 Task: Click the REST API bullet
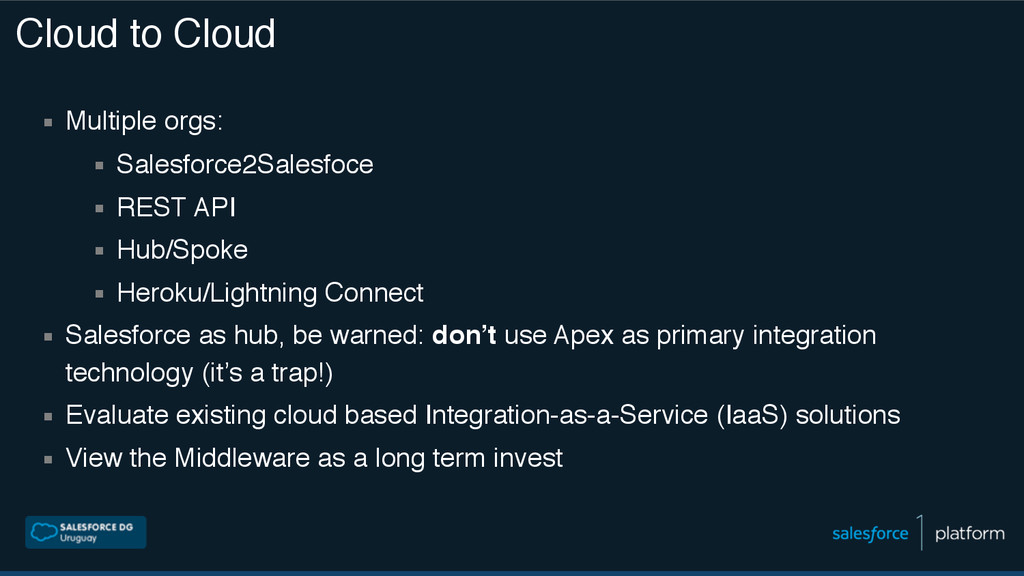[x=176, y=208]
